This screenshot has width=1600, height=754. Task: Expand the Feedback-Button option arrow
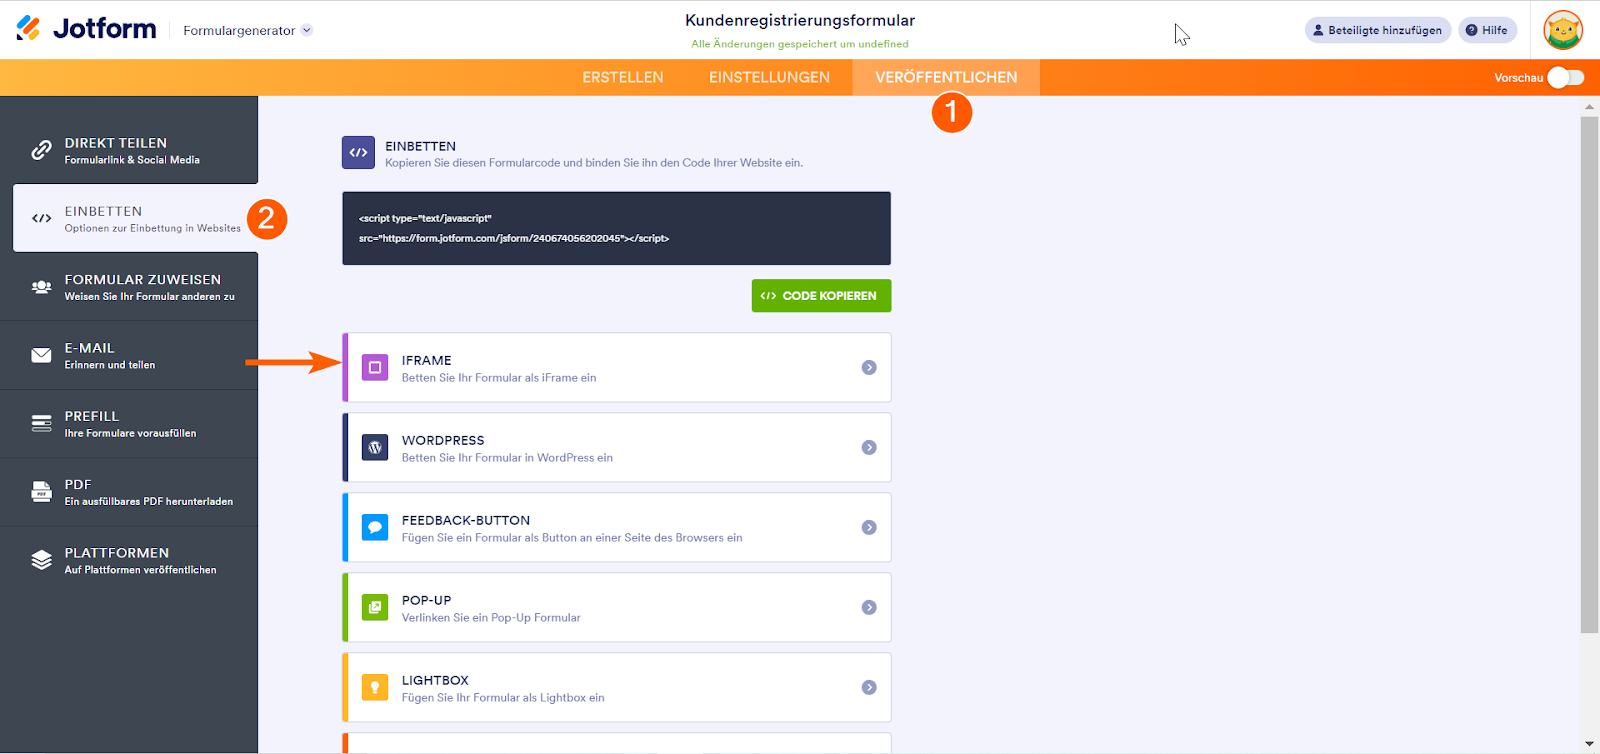869,528
